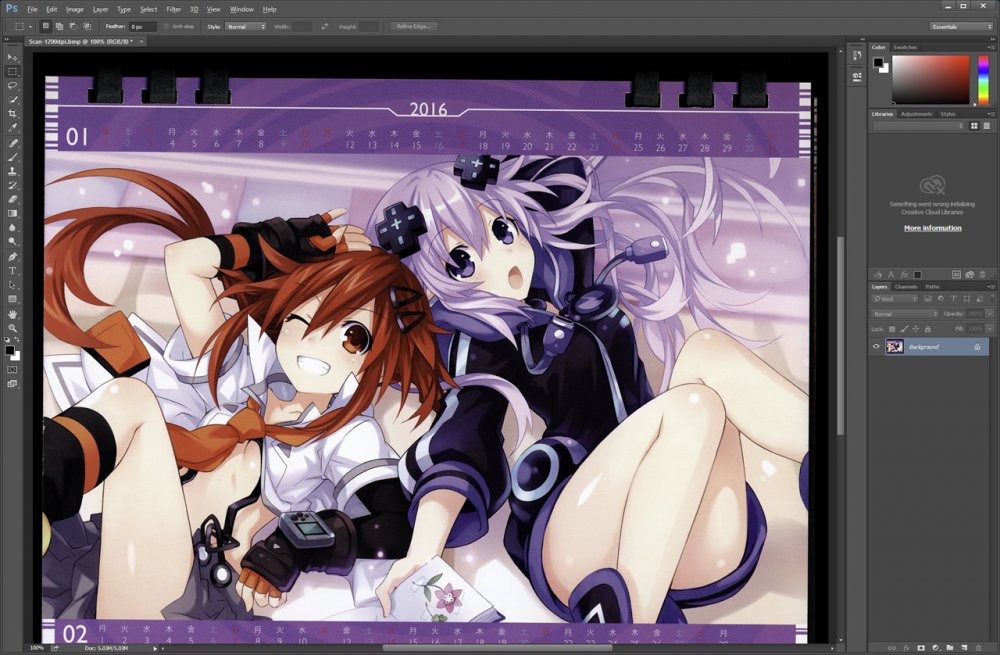
Task: Select the Healing Brush tool
Action: [x=12, y=144]
